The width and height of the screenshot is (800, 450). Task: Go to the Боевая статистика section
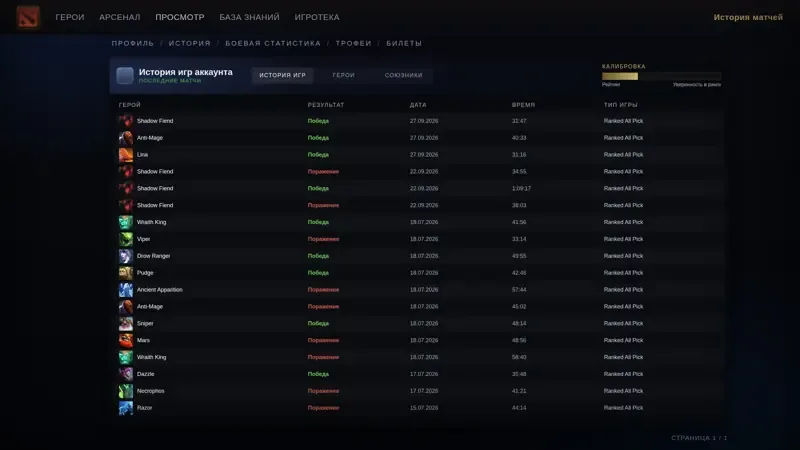pos(273,43)
